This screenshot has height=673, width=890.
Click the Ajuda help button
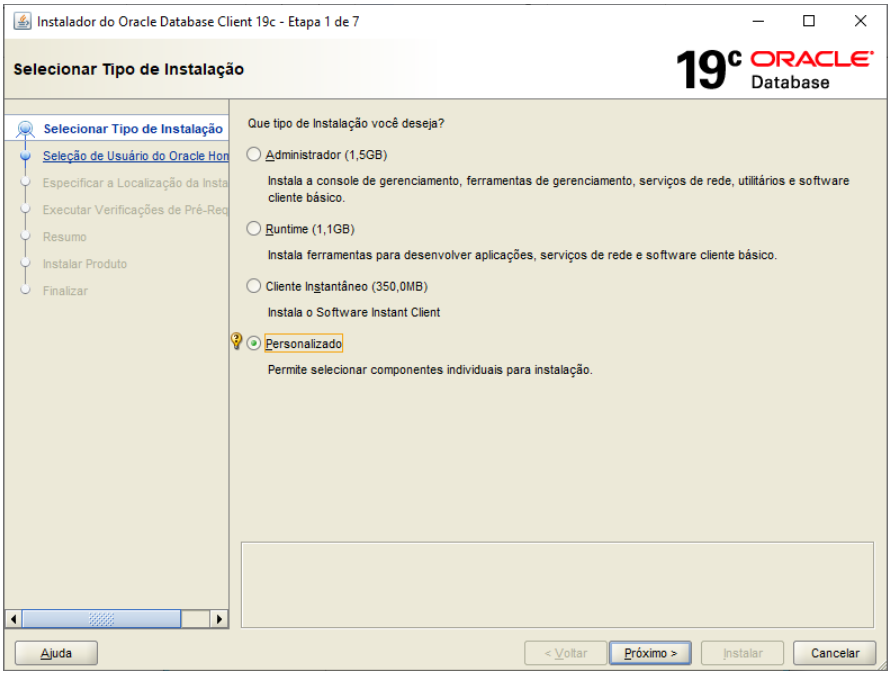(x=56, y=653)
